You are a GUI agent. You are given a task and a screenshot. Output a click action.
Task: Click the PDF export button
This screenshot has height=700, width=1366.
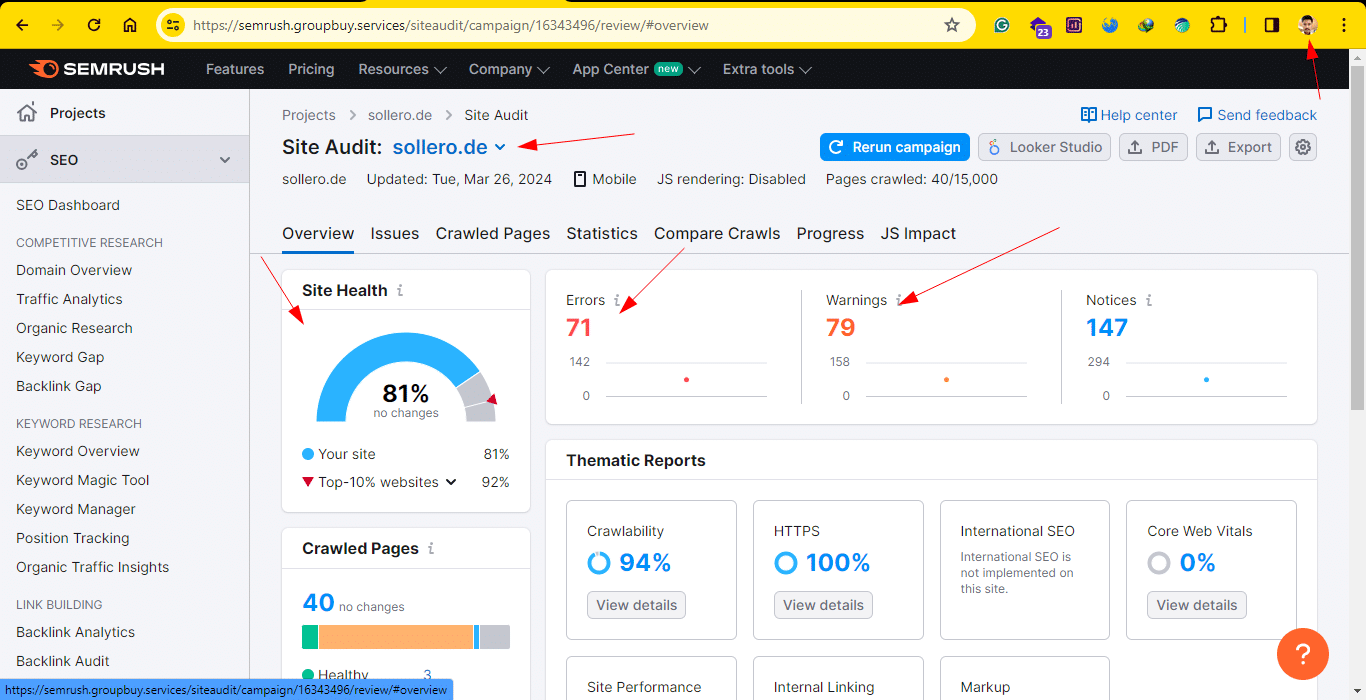pyautogui.click(x=1153, y=147)
